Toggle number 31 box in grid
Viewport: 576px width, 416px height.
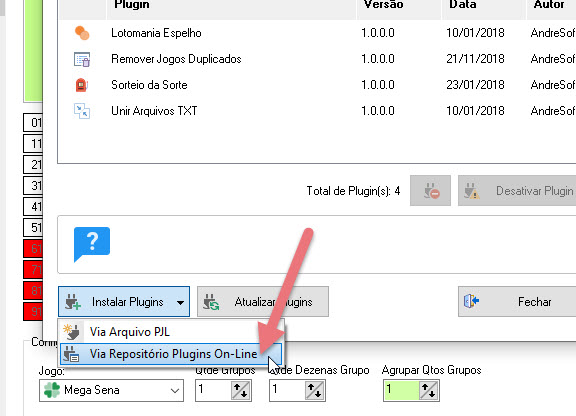coord(33,186)
